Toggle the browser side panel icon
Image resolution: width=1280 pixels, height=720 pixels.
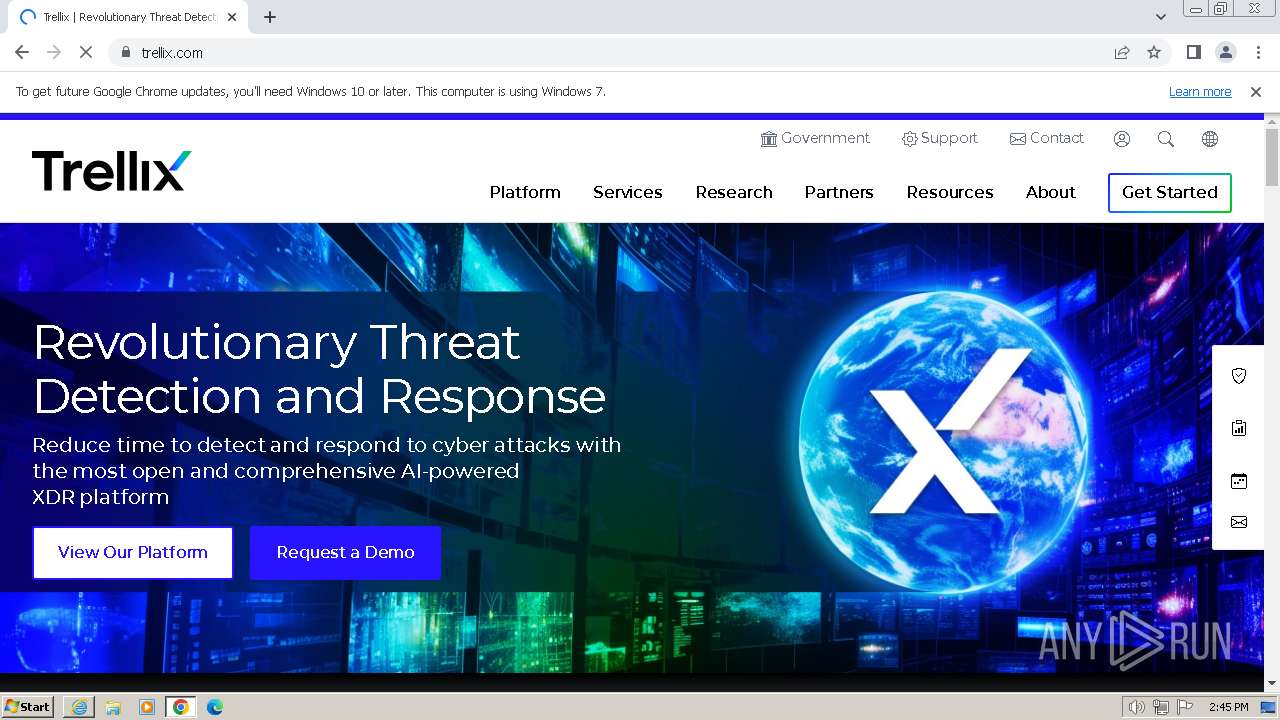(1194, 53)
